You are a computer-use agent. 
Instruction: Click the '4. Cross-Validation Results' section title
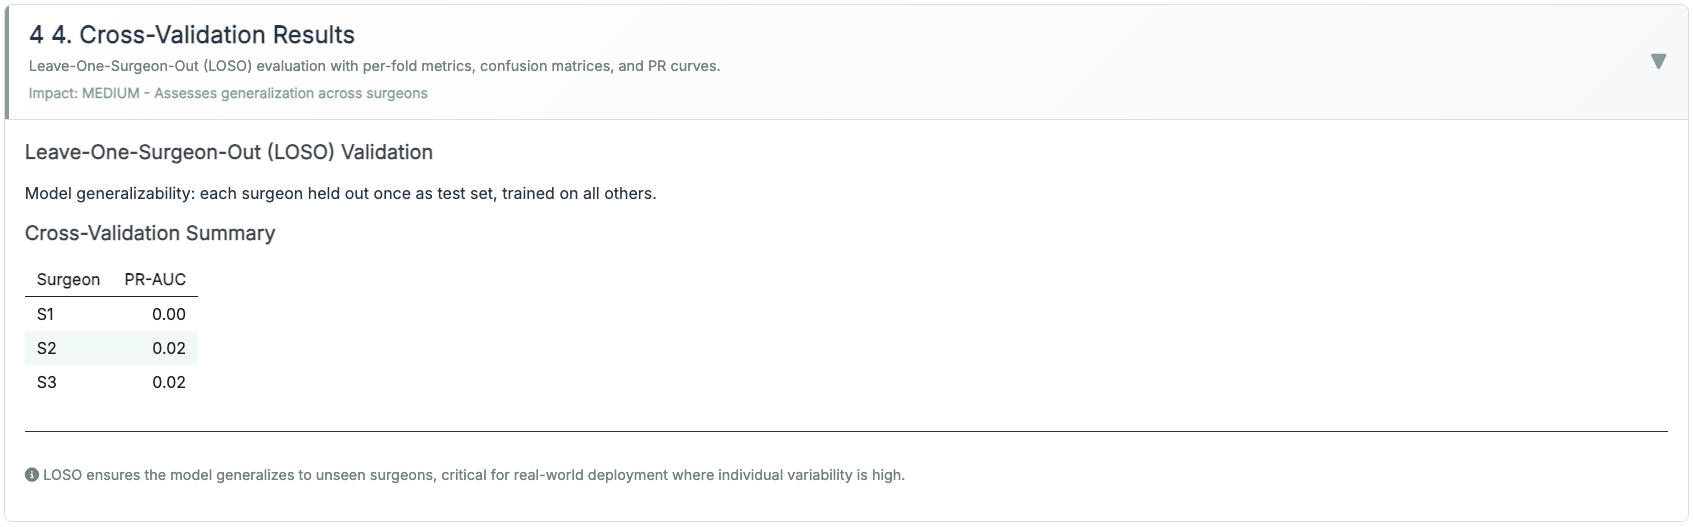click(x=203, y=35)
